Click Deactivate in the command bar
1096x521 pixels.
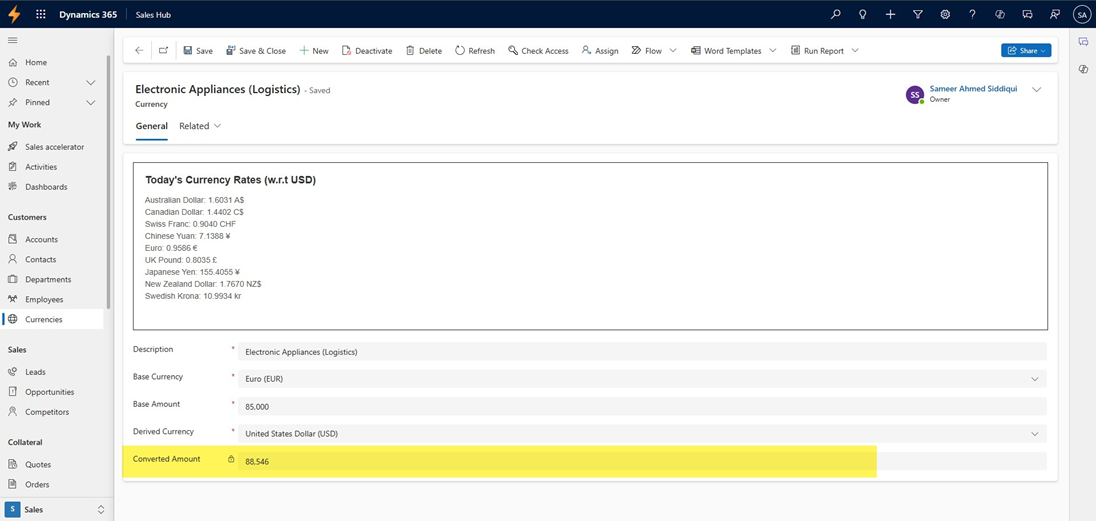[x=367, y=51]
